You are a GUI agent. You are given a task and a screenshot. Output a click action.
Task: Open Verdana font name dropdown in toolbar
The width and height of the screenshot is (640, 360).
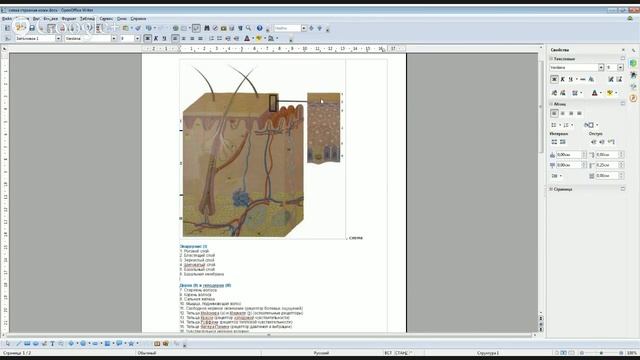[x=114, y=38]
